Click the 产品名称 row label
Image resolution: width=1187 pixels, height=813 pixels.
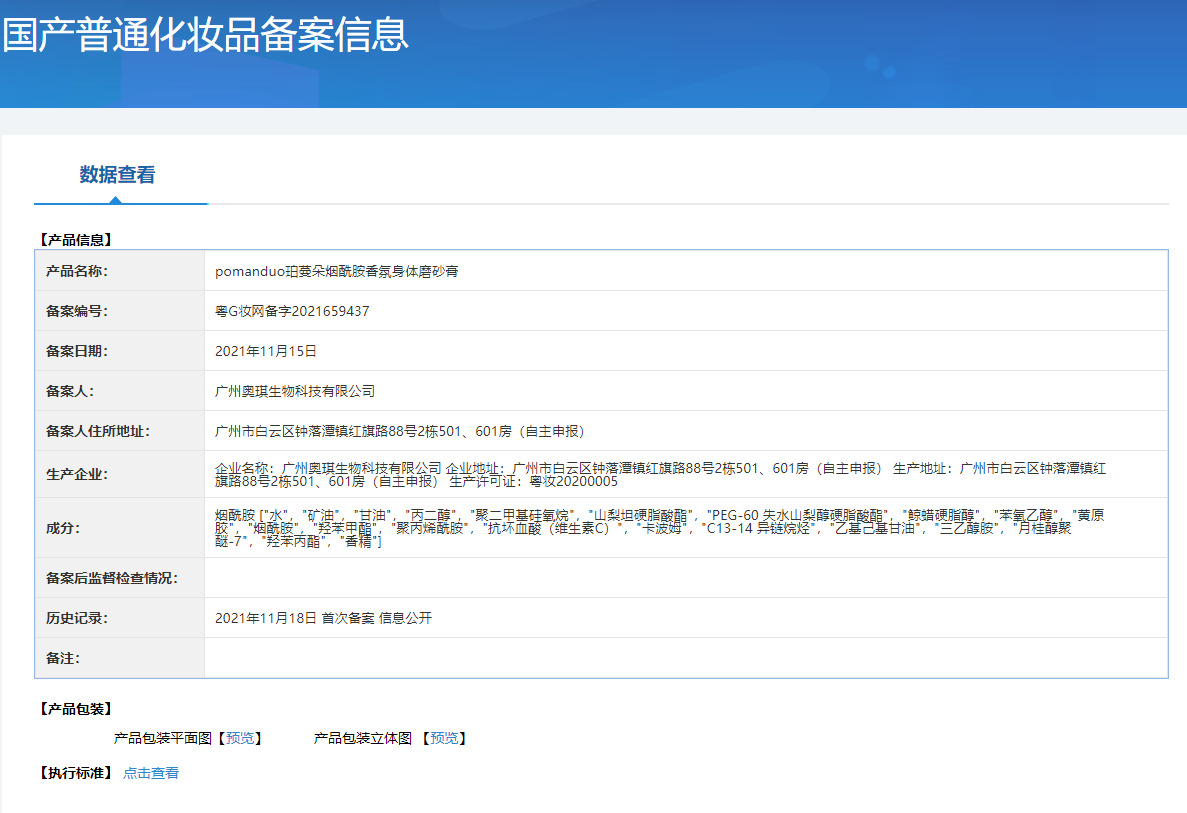77,271
